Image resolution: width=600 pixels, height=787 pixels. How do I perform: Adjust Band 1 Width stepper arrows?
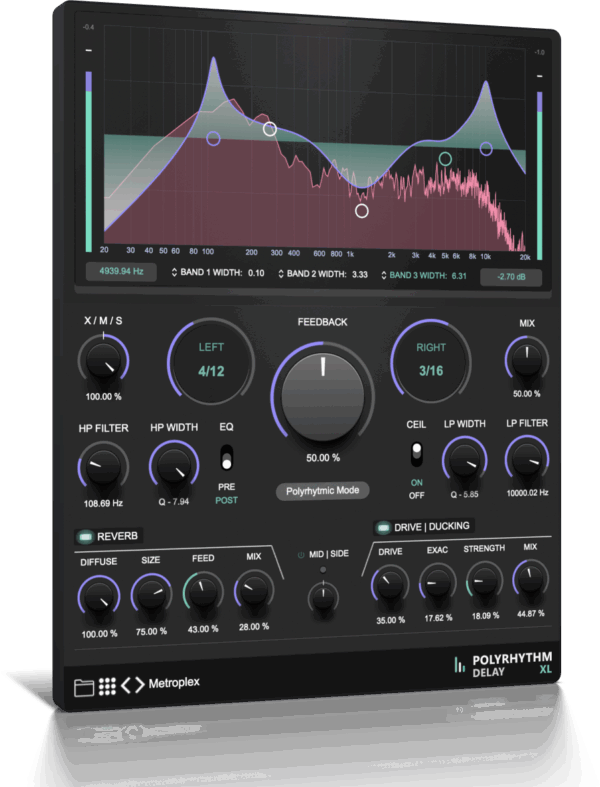click(x=174, y=273)
